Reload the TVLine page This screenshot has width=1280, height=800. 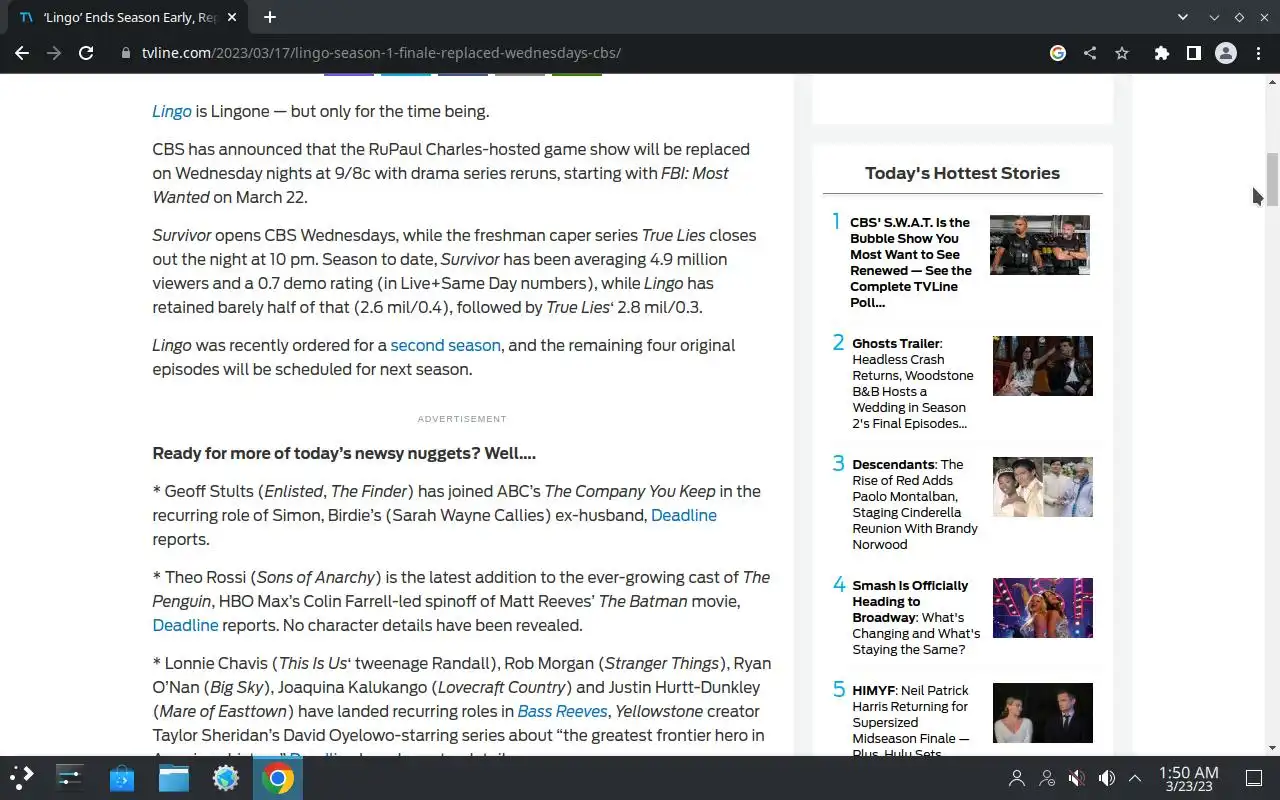[x=86, y=53]
